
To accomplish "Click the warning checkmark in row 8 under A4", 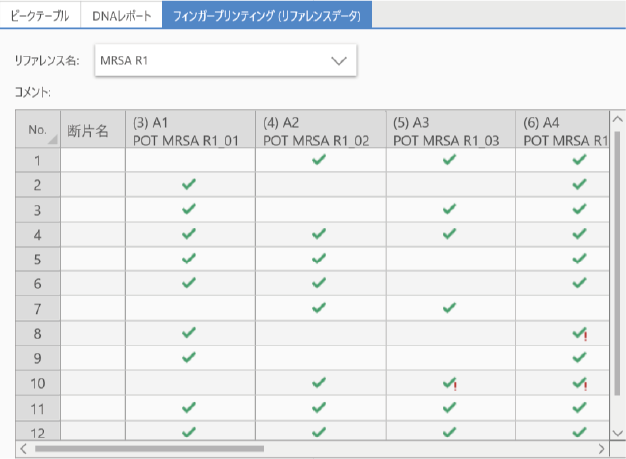I will (580, 334).
